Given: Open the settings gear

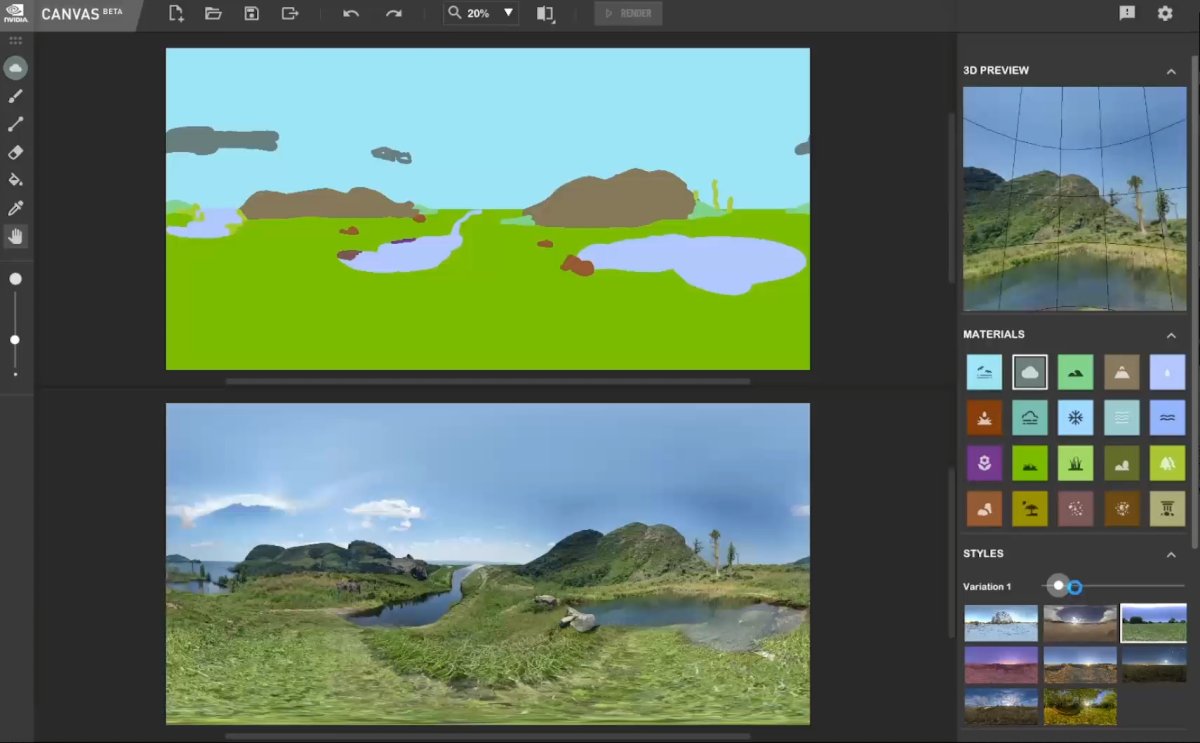Looking at the screenshot, I should [1165, 13].
